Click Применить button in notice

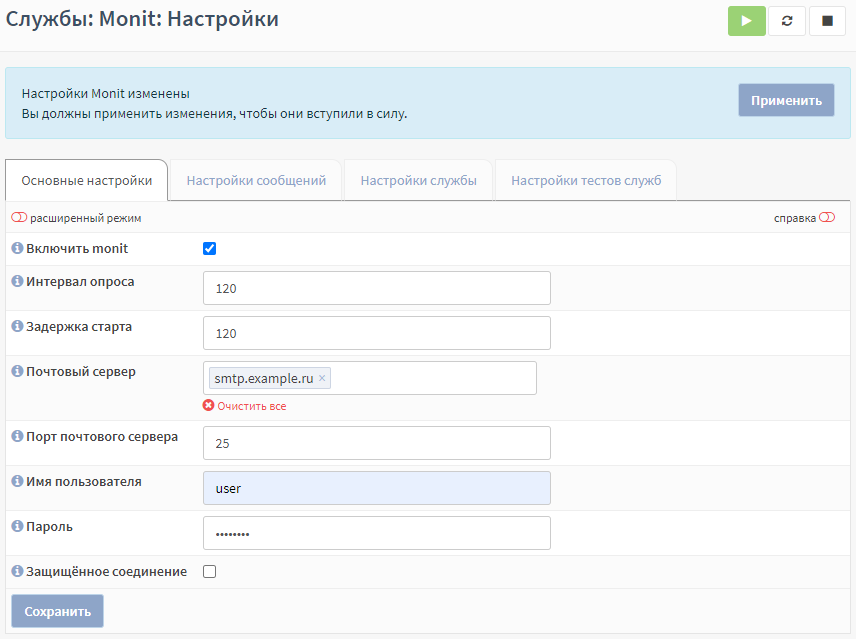[x=786, y=100]
